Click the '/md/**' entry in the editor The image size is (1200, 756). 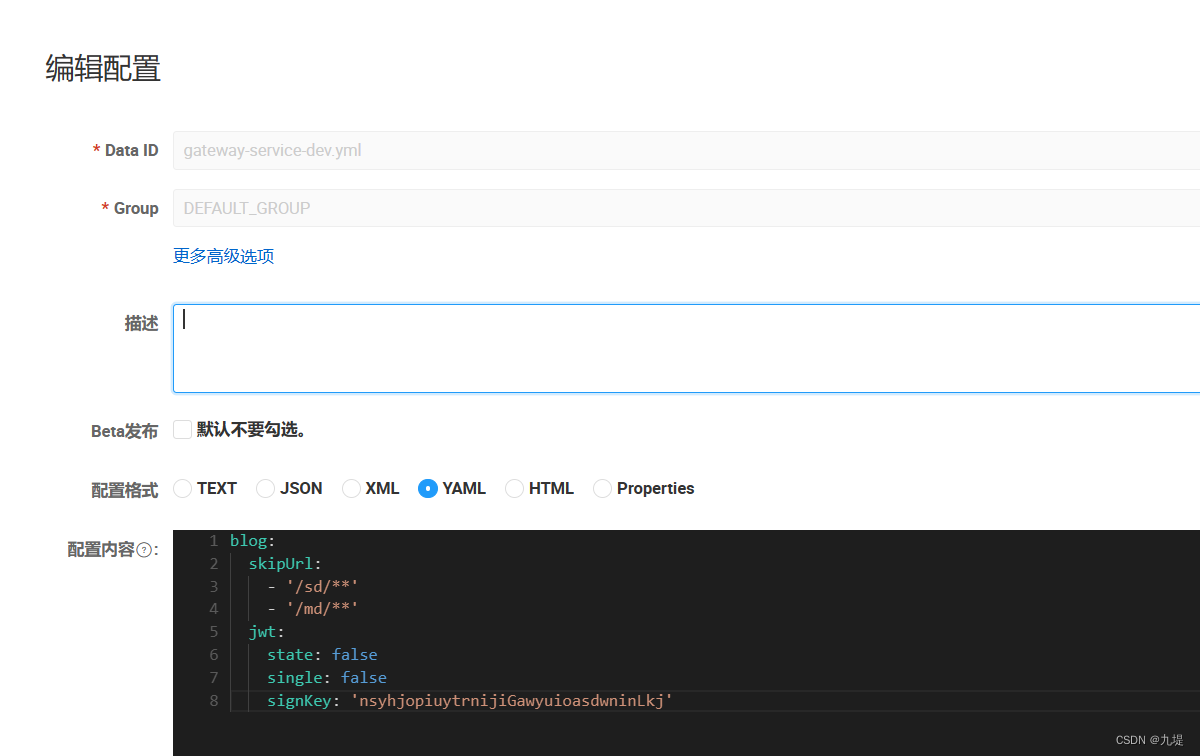(x=321, y=609)
